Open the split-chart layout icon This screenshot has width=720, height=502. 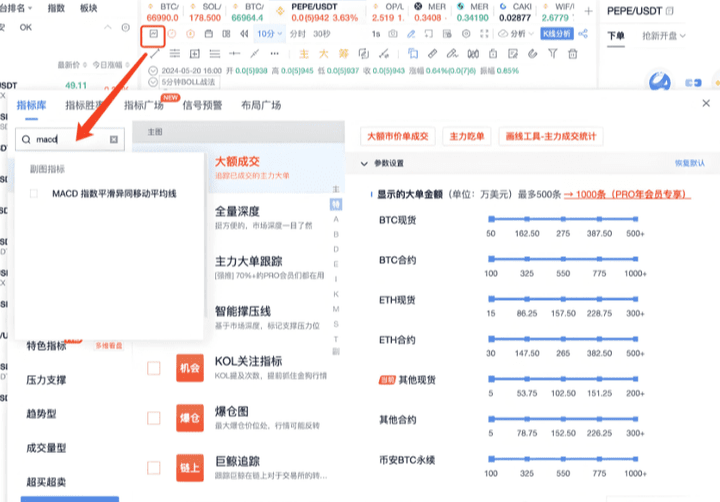226,34
